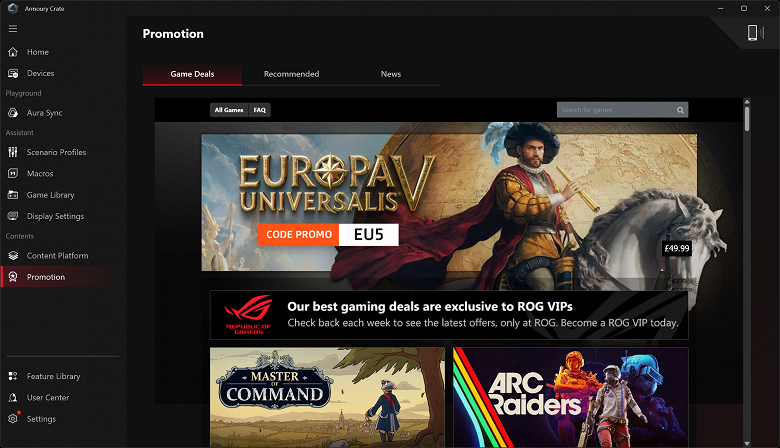The width and height of the screenshot is (780, 448).
Task: Click the Feature Library icon
Action: (13, 376)
